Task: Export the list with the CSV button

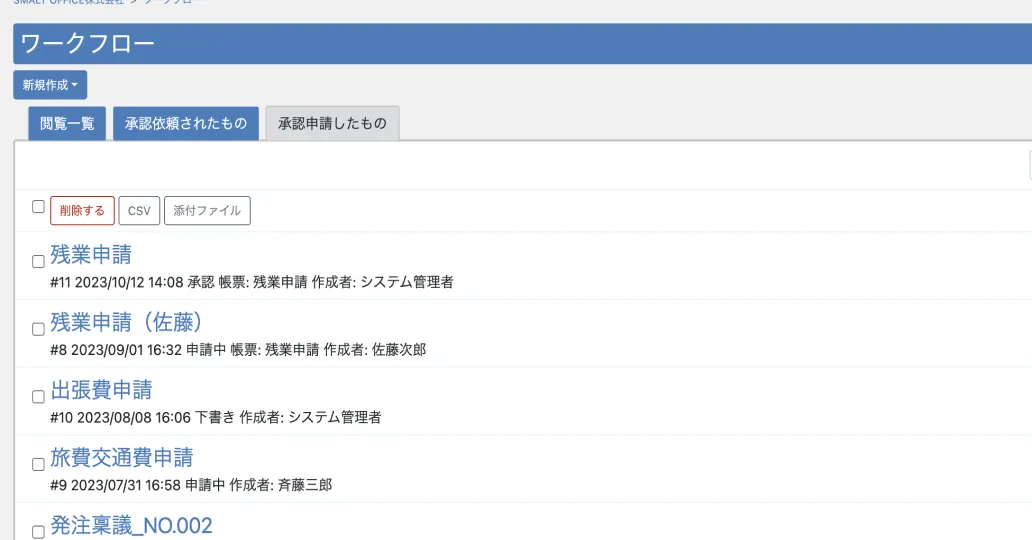Action: [x=139, y=211]
